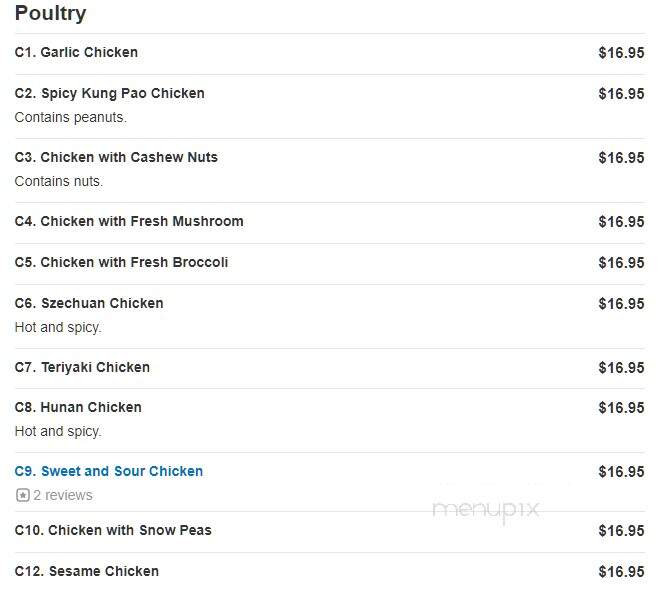
Task: Click C3. Chicken with Cashew Nuts
Action: click(x=116, y=157)
